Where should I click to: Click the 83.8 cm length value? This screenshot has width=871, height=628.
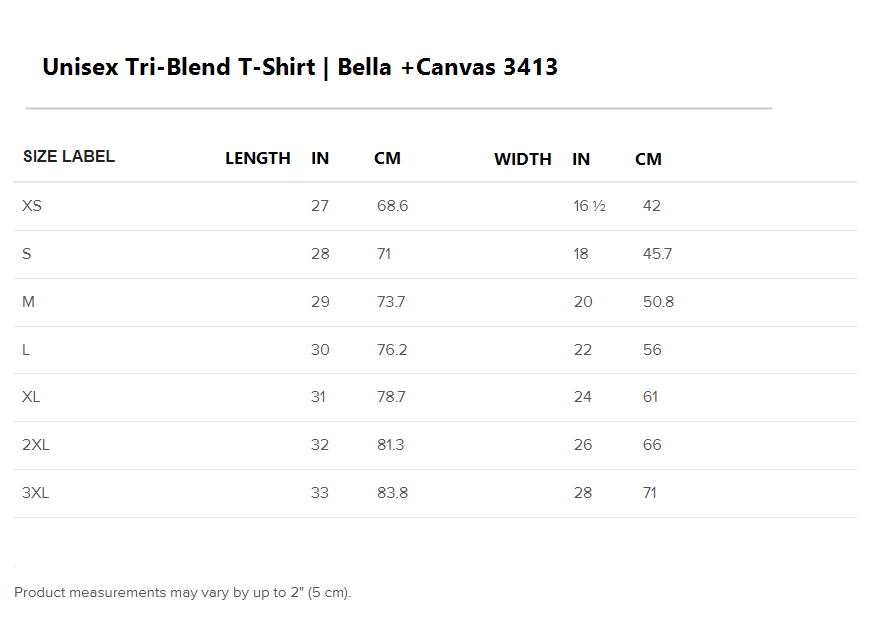392,493
